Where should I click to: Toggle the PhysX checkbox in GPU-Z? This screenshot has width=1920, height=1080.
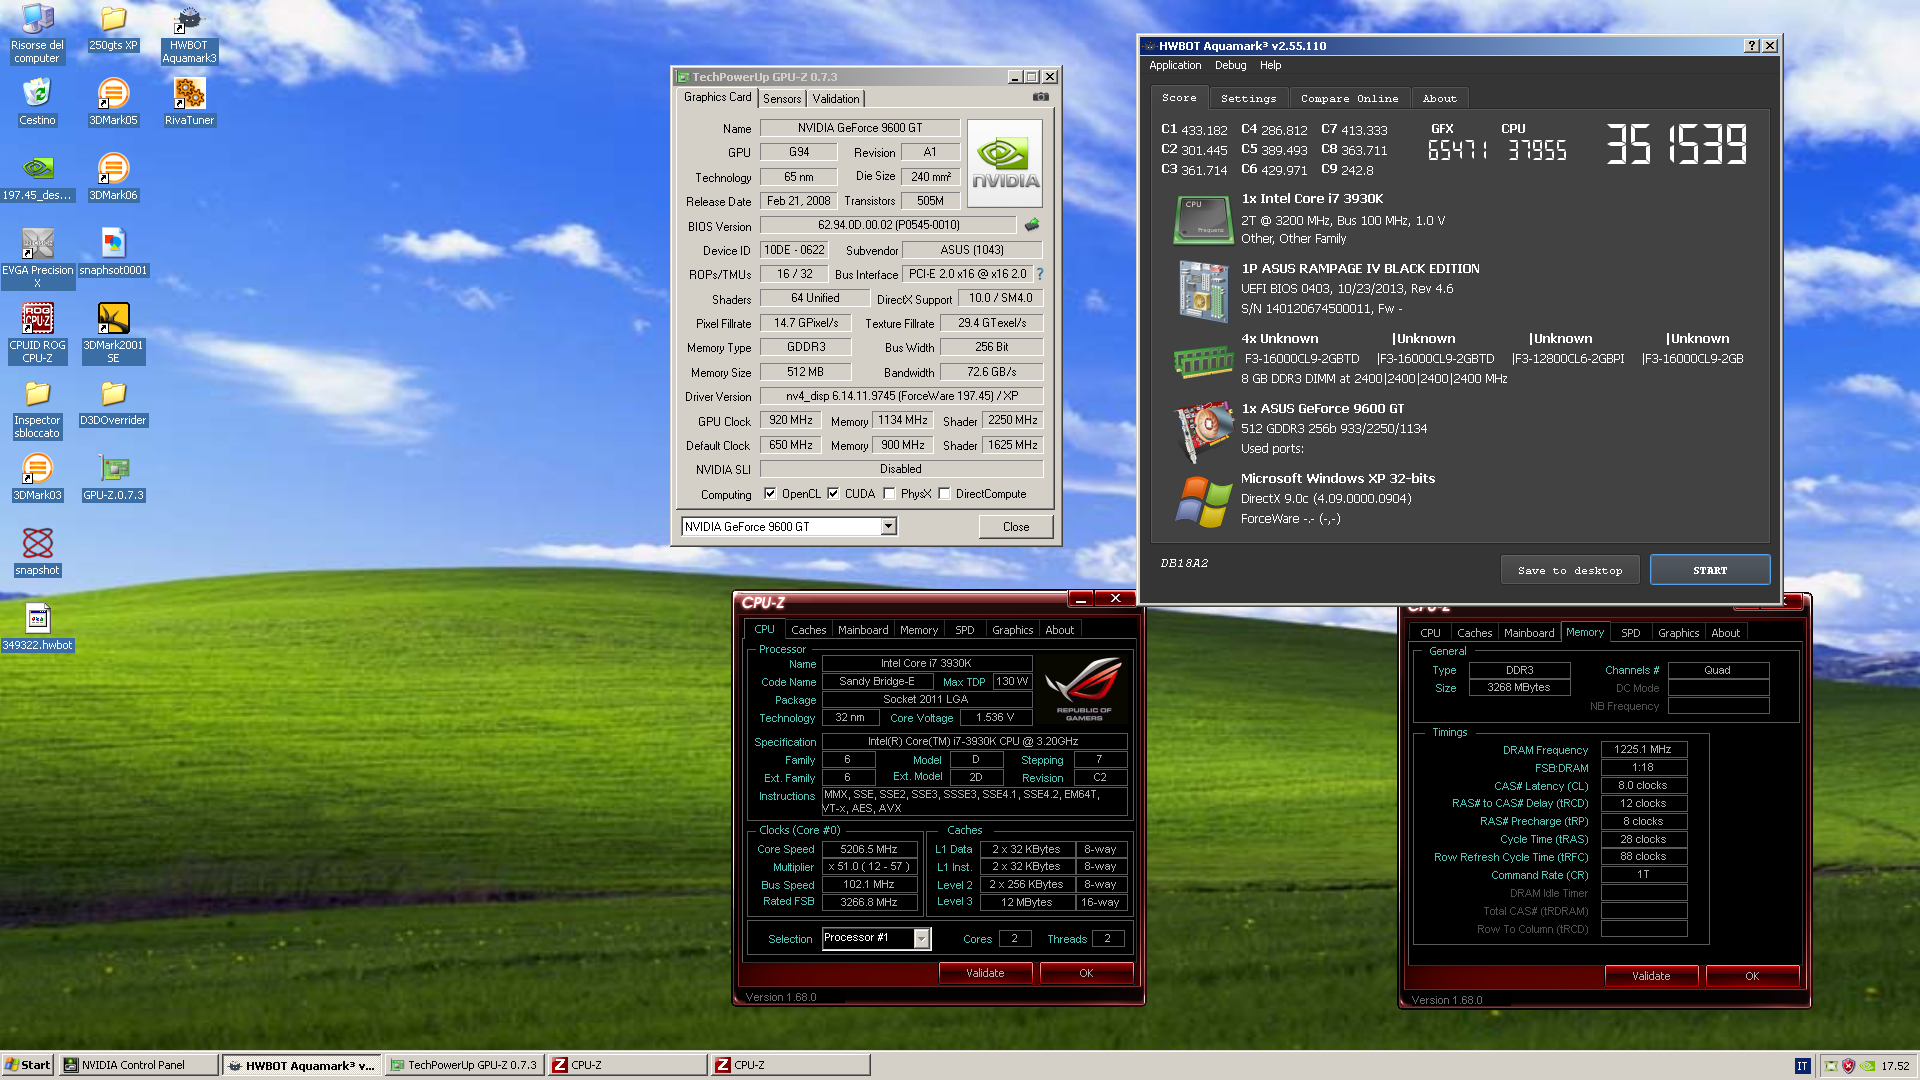tap(889, 493)
